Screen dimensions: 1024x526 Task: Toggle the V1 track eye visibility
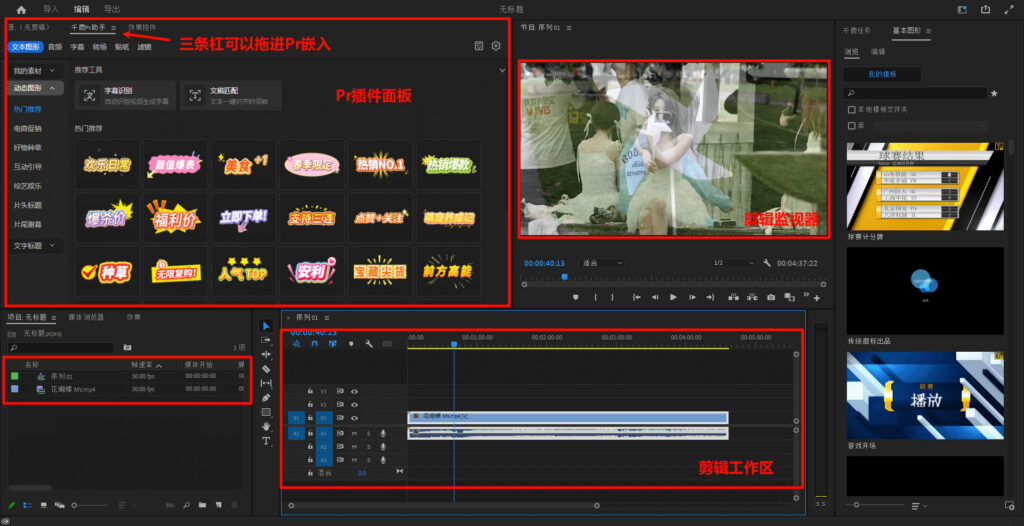coord(355,418)
